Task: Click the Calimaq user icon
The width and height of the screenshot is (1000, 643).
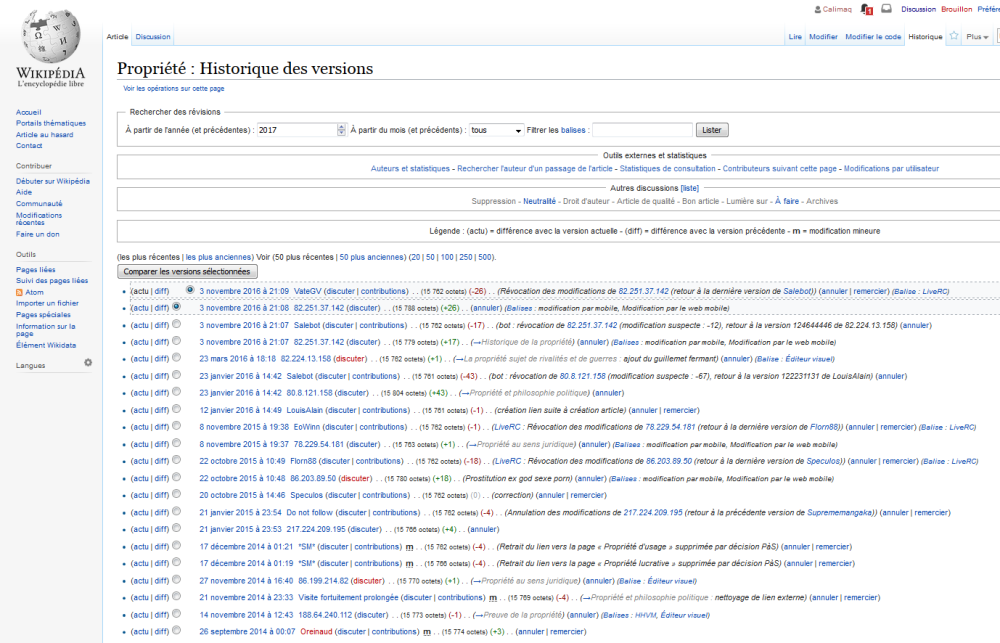Action: (818, 10)
